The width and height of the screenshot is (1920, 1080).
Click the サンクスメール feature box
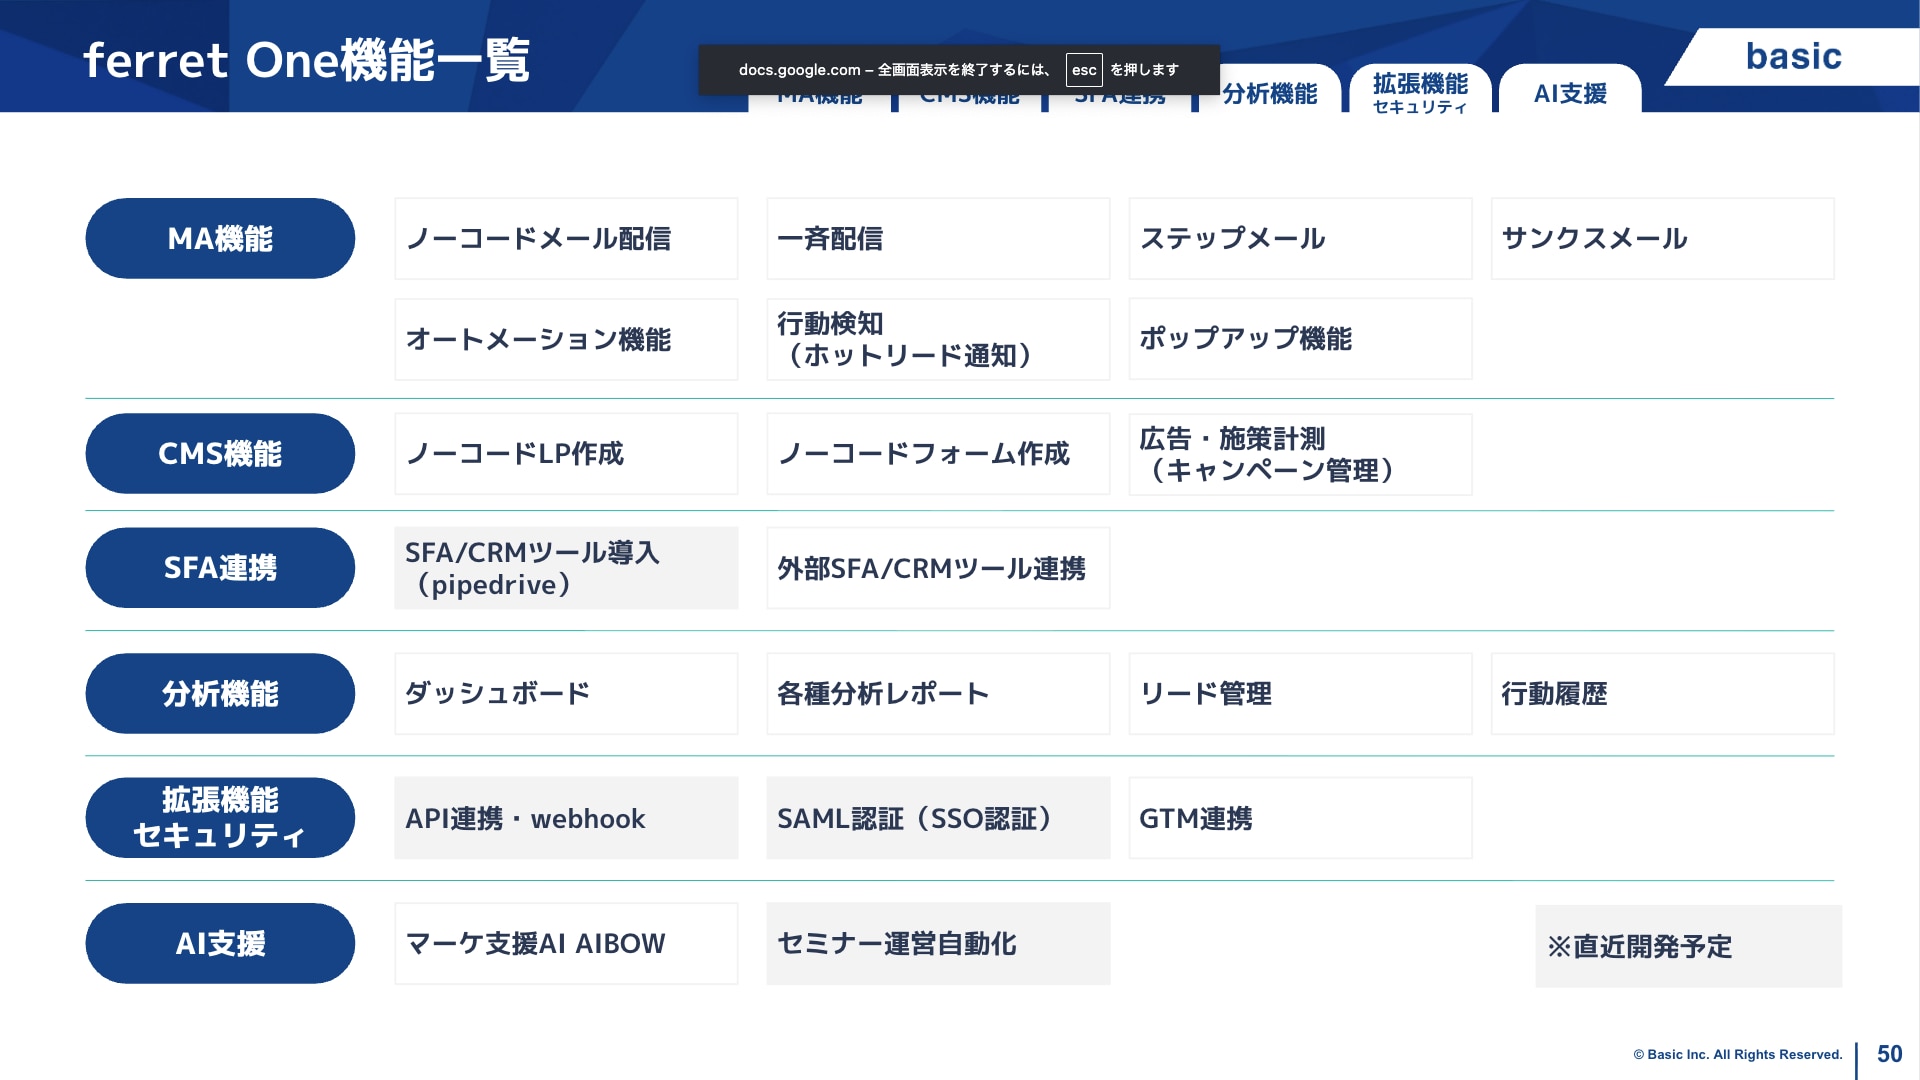[x=1661, y=239]
